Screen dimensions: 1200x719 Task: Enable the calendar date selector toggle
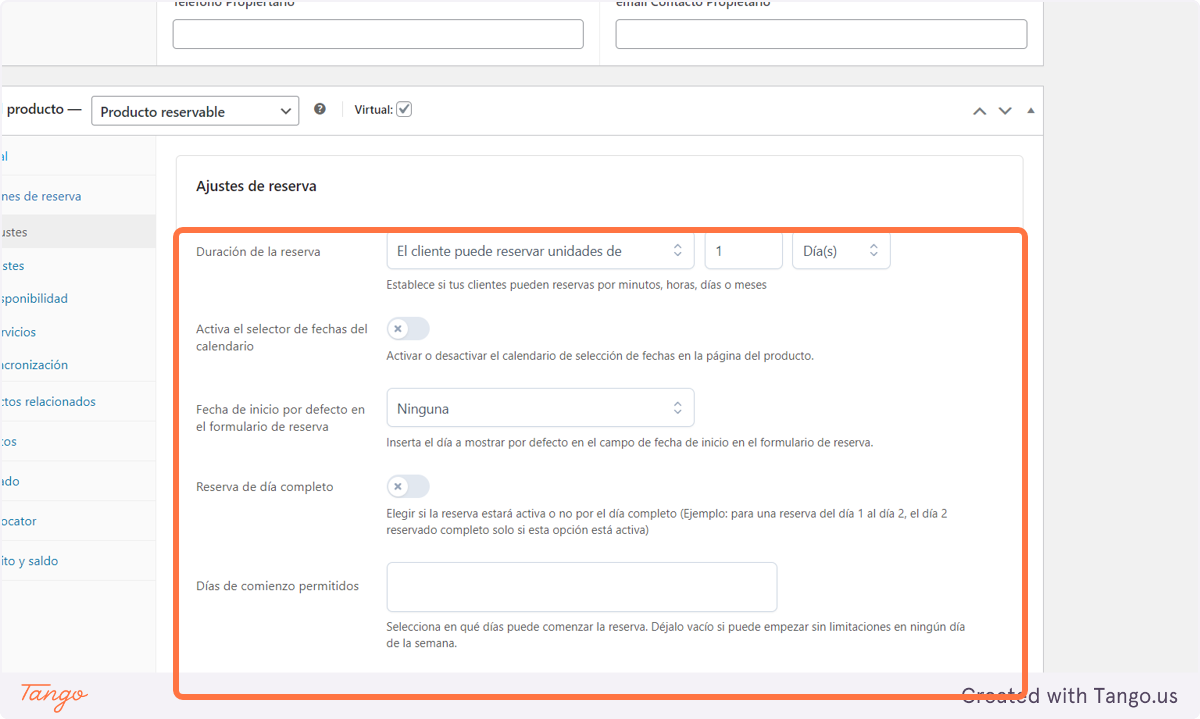pyautogui.click(x=408, y=329)
